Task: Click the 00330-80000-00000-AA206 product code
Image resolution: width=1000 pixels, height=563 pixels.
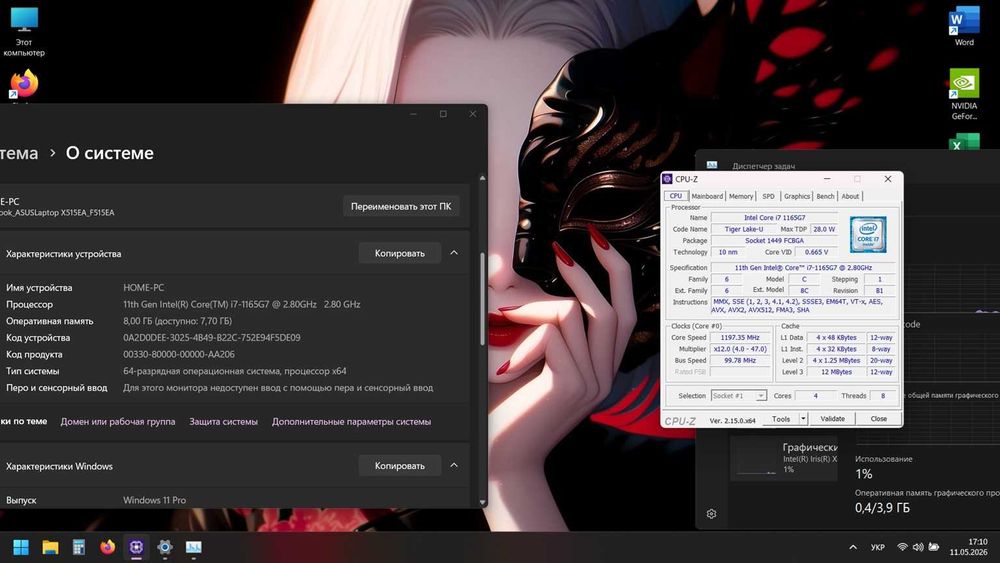Action: pos(179,354)
